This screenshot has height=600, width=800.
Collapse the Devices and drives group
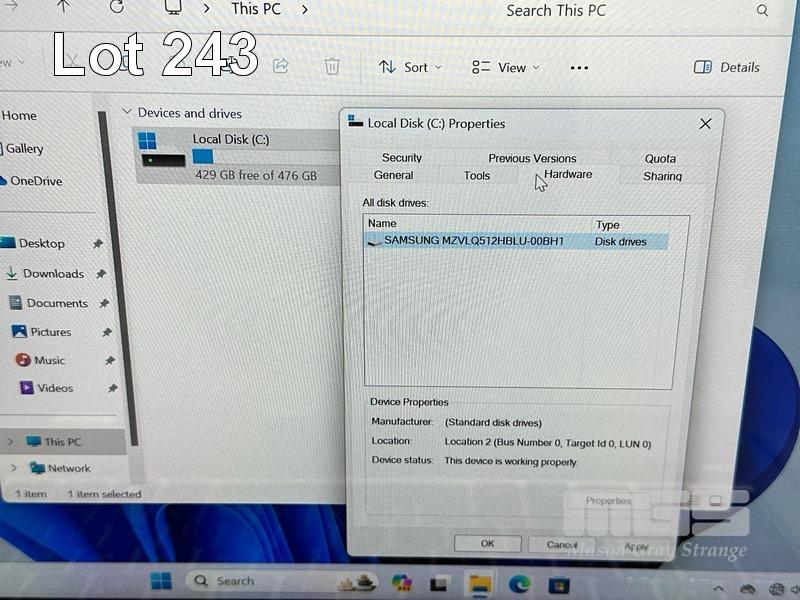tap(126, 112)
